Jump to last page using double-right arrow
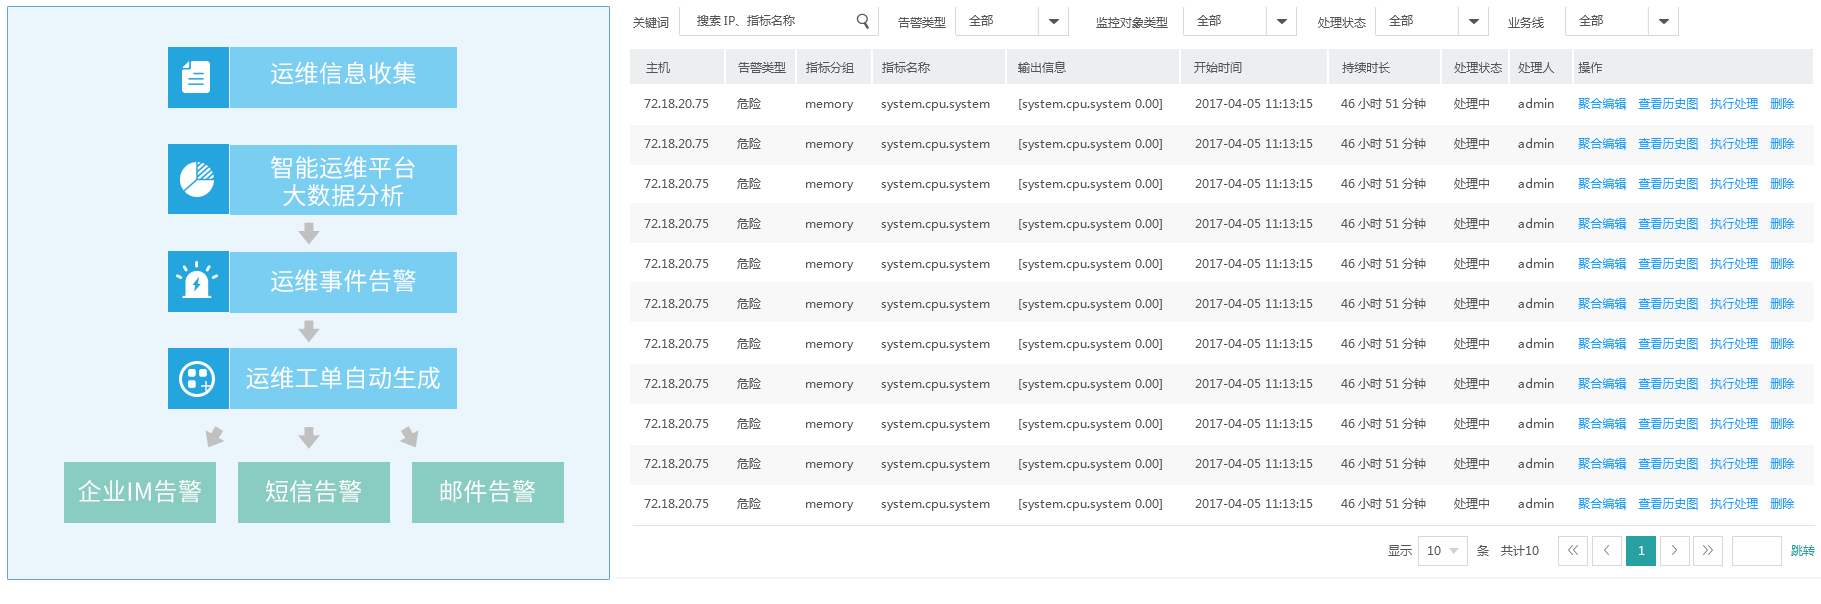 pos(1707,551)
